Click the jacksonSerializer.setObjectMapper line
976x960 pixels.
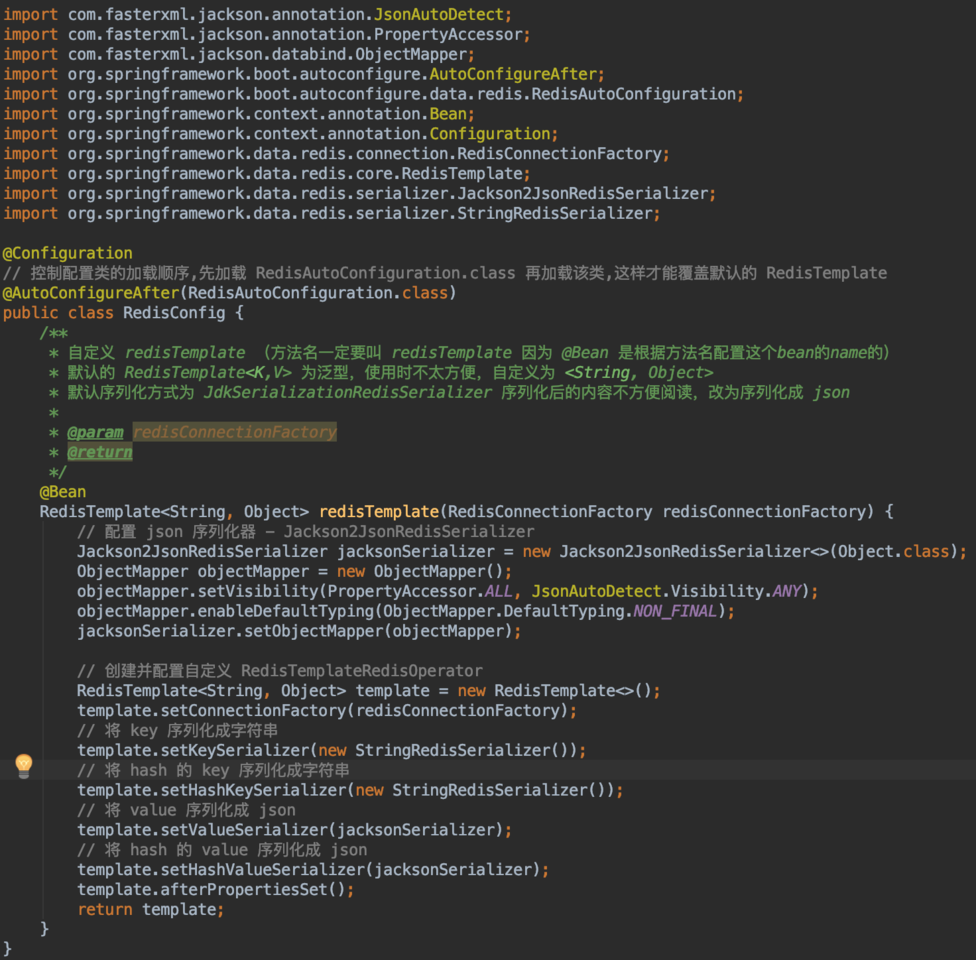click(299, 631)
